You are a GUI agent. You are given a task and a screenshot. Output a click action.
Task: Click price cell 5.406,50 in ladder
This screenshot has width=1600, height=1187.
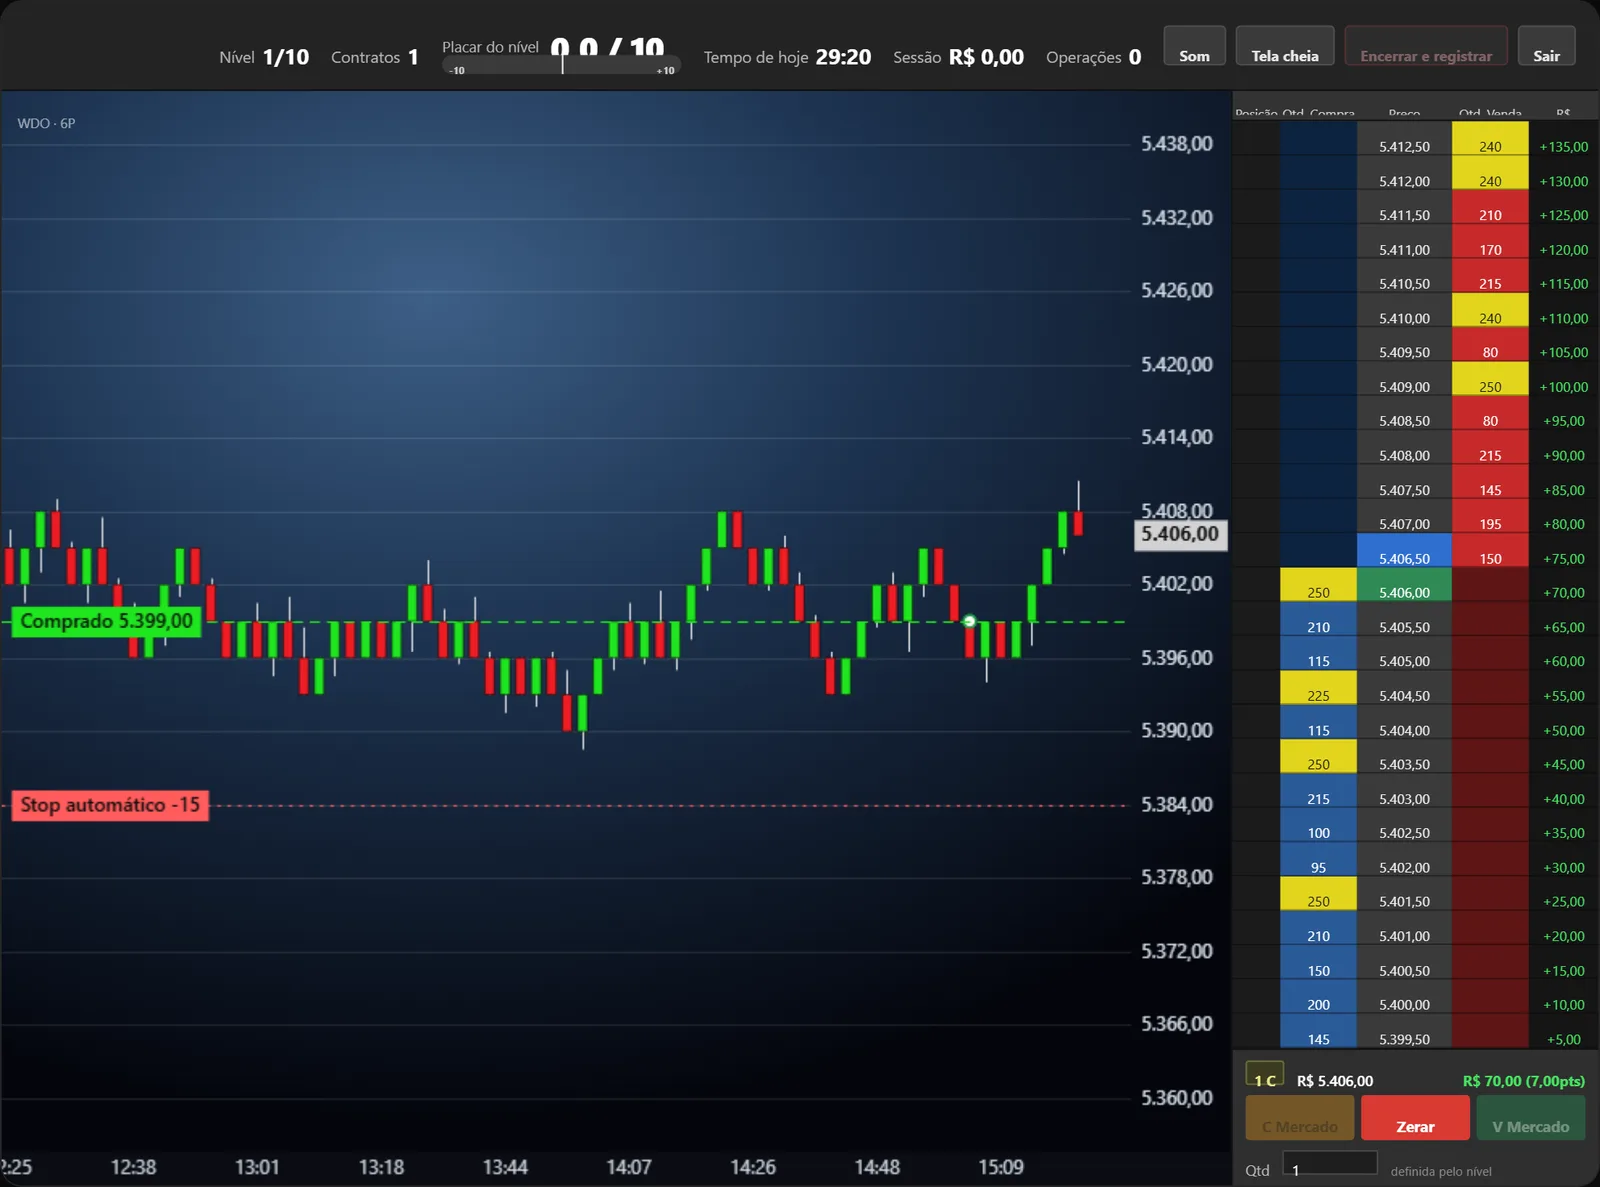coord(1404,552)
